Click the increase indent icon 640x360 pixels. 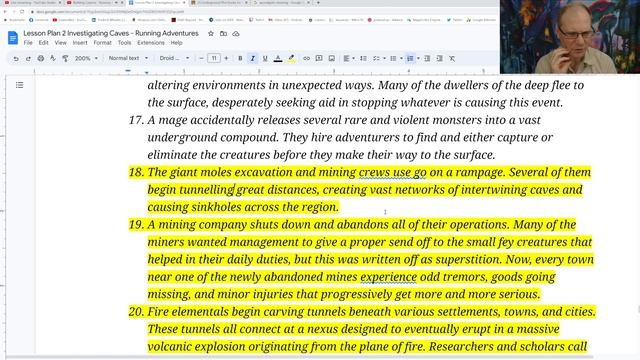440,59
